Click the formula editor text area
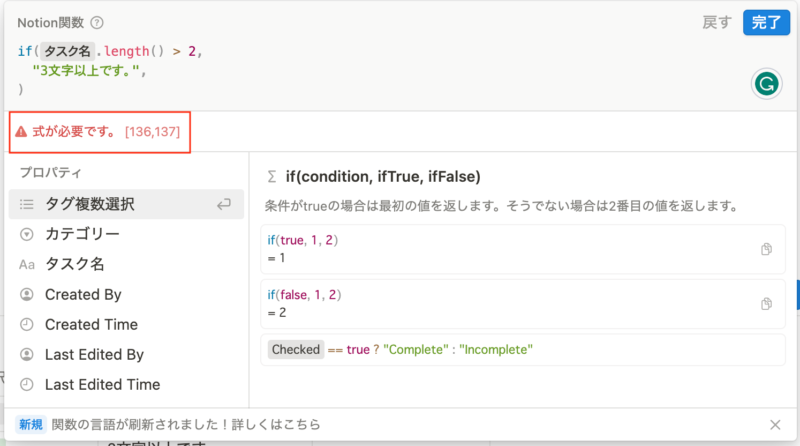Image resolution: width=800 pixels, height=446 pixels. coord(378,70)
